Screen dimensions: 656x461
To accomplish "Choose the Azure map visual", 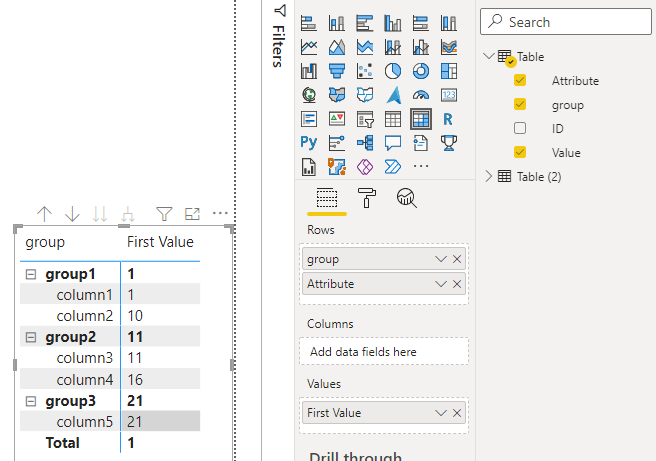I will point(393,95).
